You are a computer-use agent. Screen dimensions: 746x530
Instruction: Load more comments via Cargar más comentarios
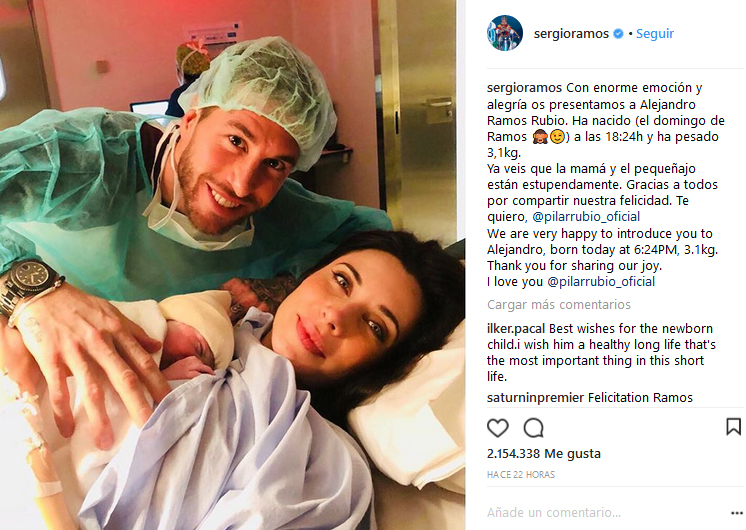559,304
